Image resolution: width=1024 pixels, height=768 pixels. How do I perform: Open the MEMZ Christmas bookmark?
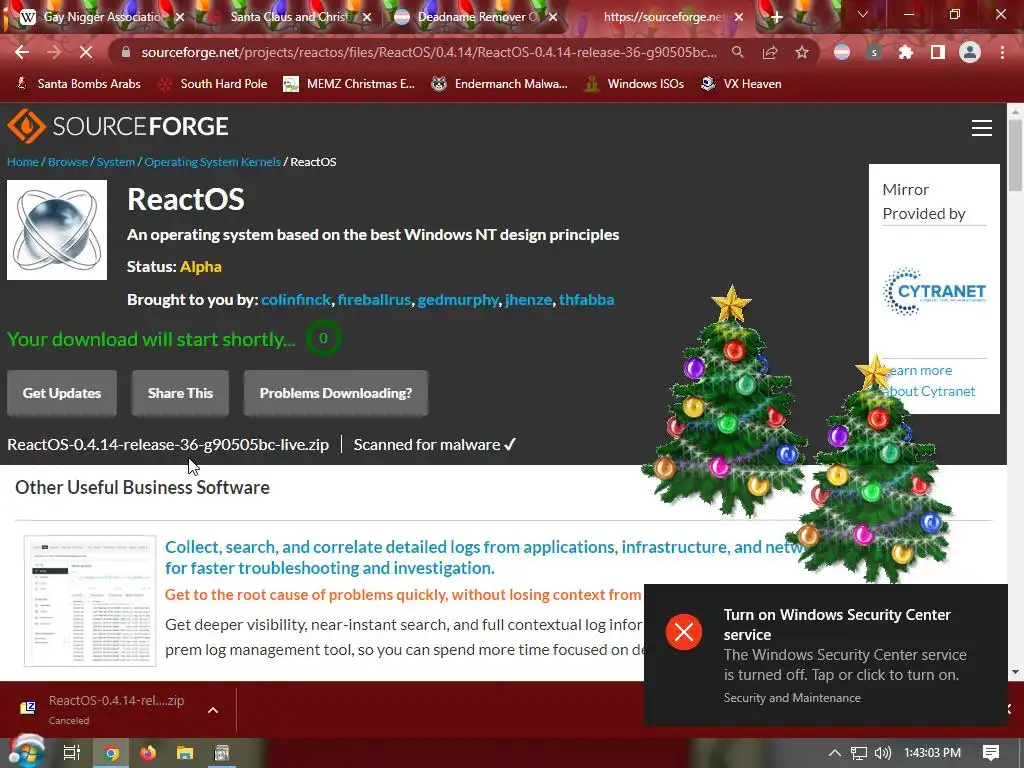tap(349, 84)
